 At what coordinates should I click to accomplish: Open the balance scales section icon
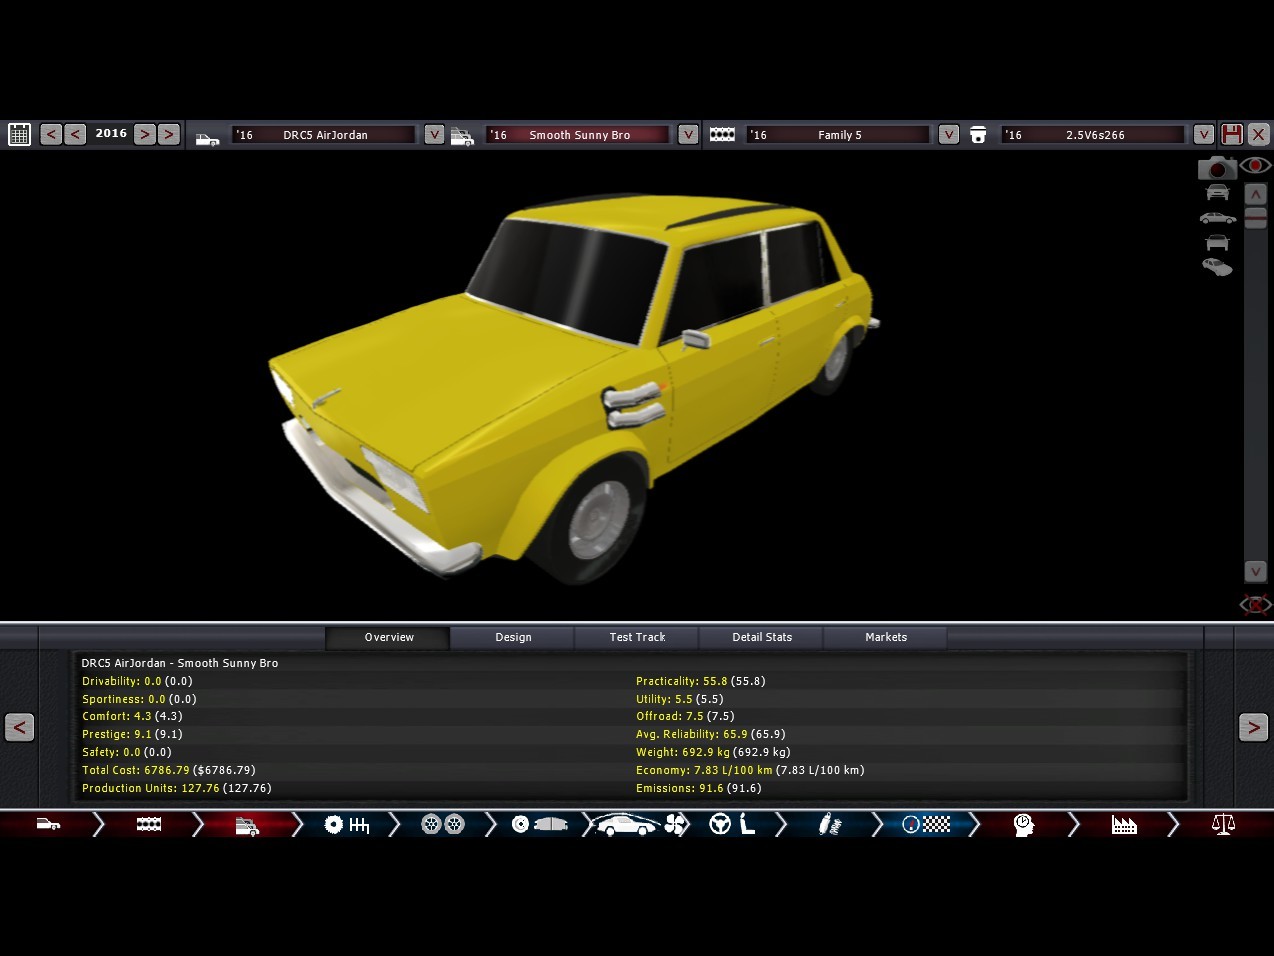1223,824
